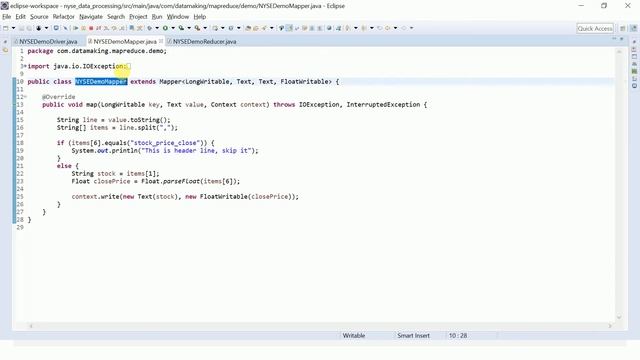Click the Resume debug icon
The width and height of the screenshot is (640, 360).
click(x=76, y=28)
